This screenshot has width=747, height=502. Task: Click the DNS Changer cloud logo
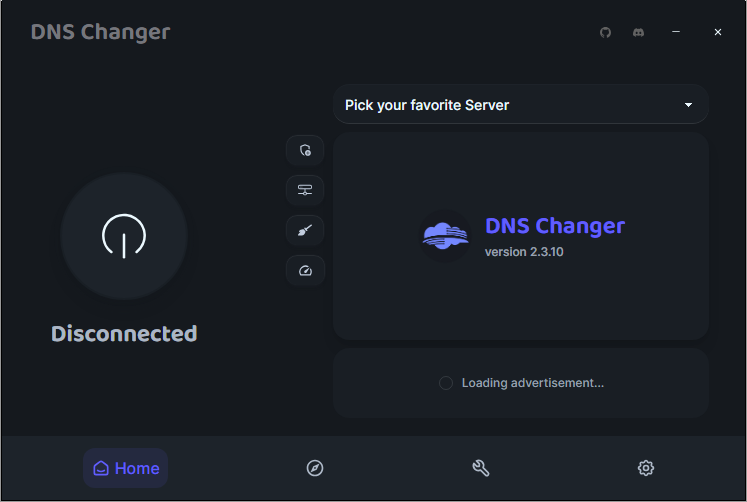(445, 236)
